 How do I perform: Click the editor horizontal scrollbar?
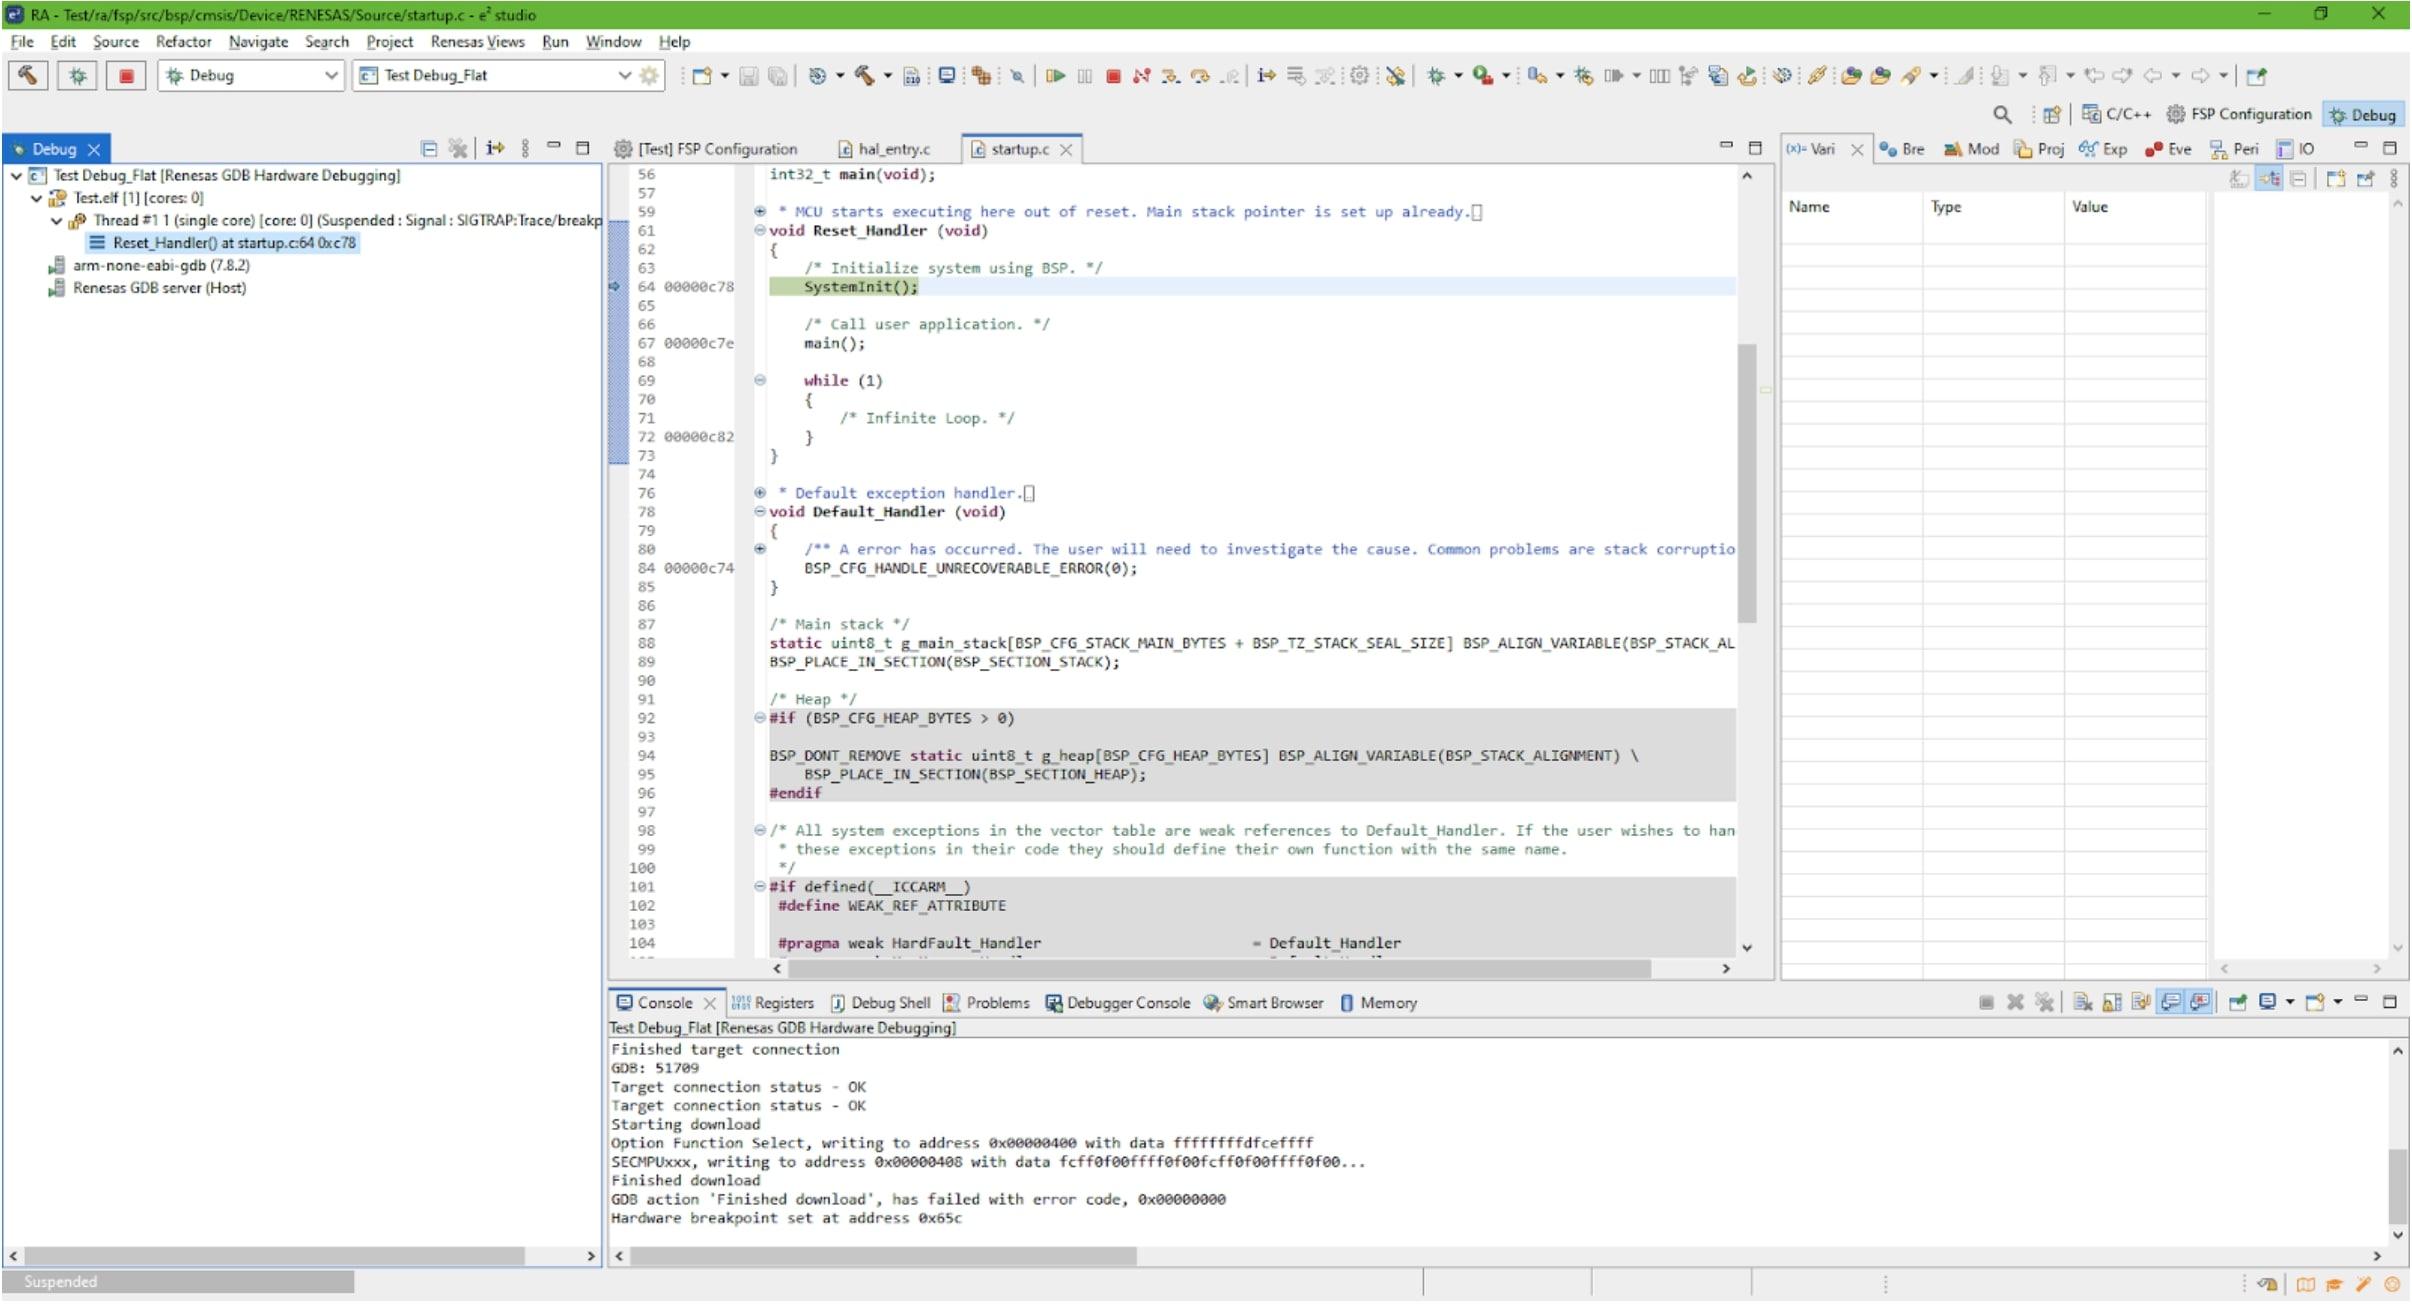1218,969
